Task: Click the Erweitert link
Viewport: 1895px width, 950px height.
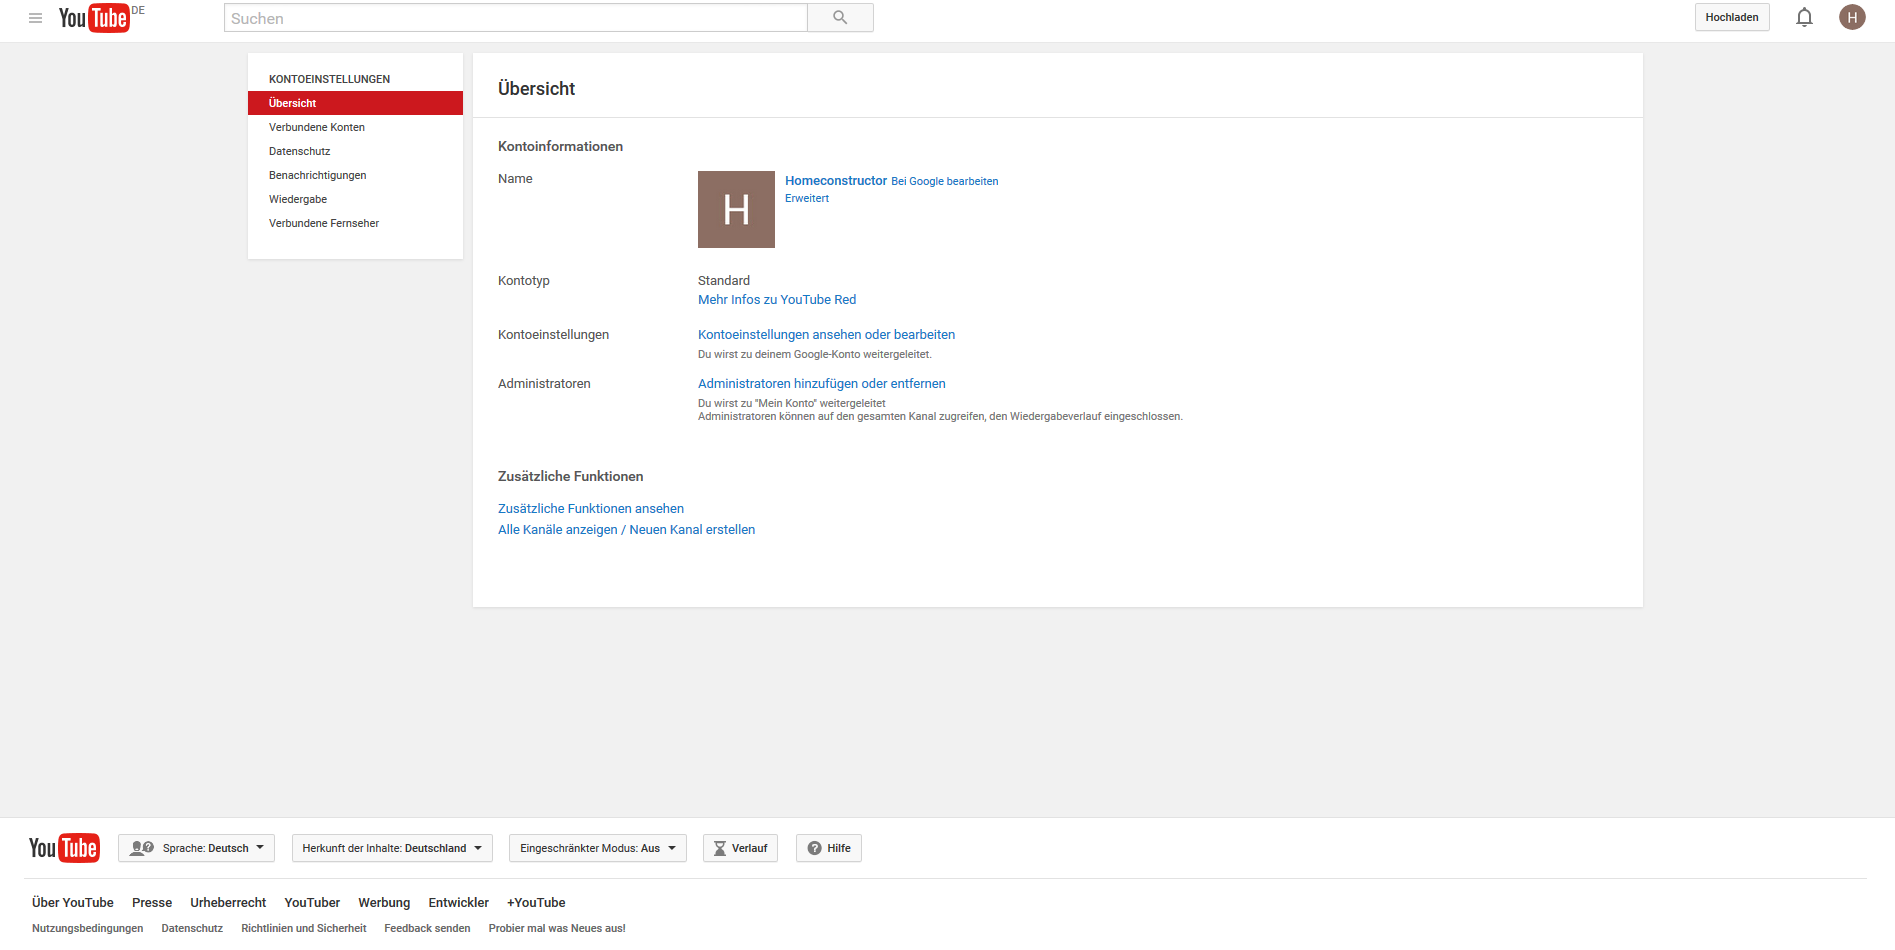Action: pos(807,198)
